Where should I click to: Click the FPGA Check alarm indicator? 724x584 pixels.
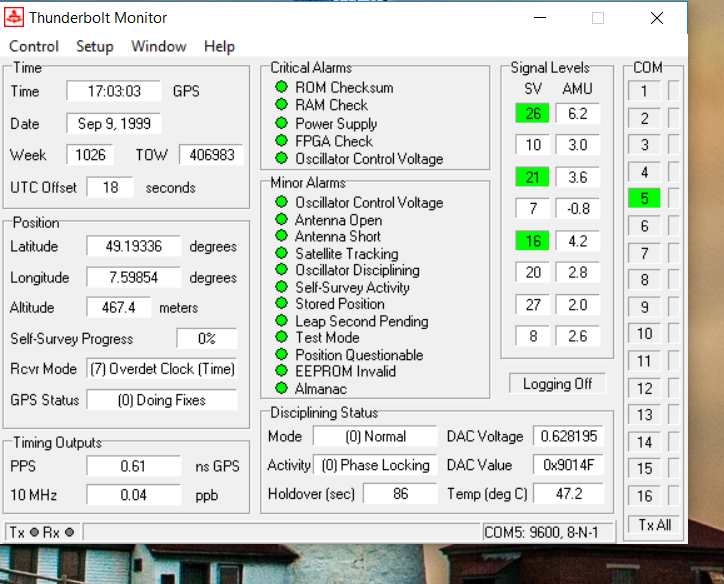pyautogui.click(x=281, y=140)
